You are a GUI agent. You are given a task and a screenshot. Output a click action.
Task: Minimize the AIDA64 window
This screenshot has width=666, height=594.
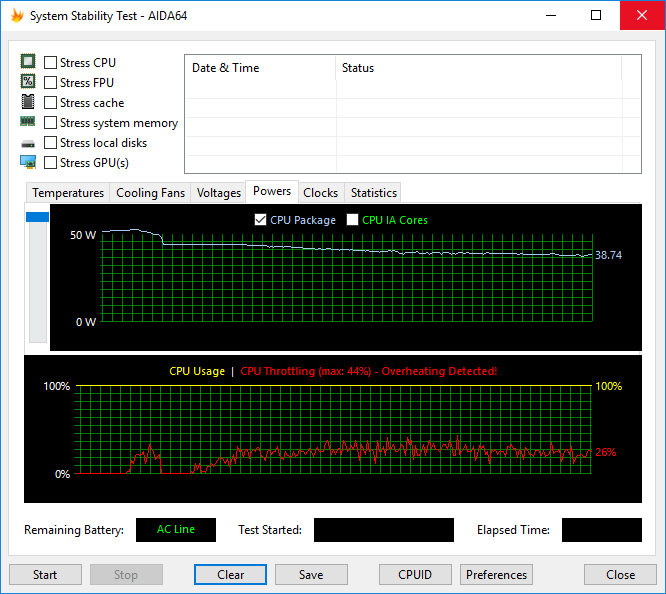(x=551, y=15)
